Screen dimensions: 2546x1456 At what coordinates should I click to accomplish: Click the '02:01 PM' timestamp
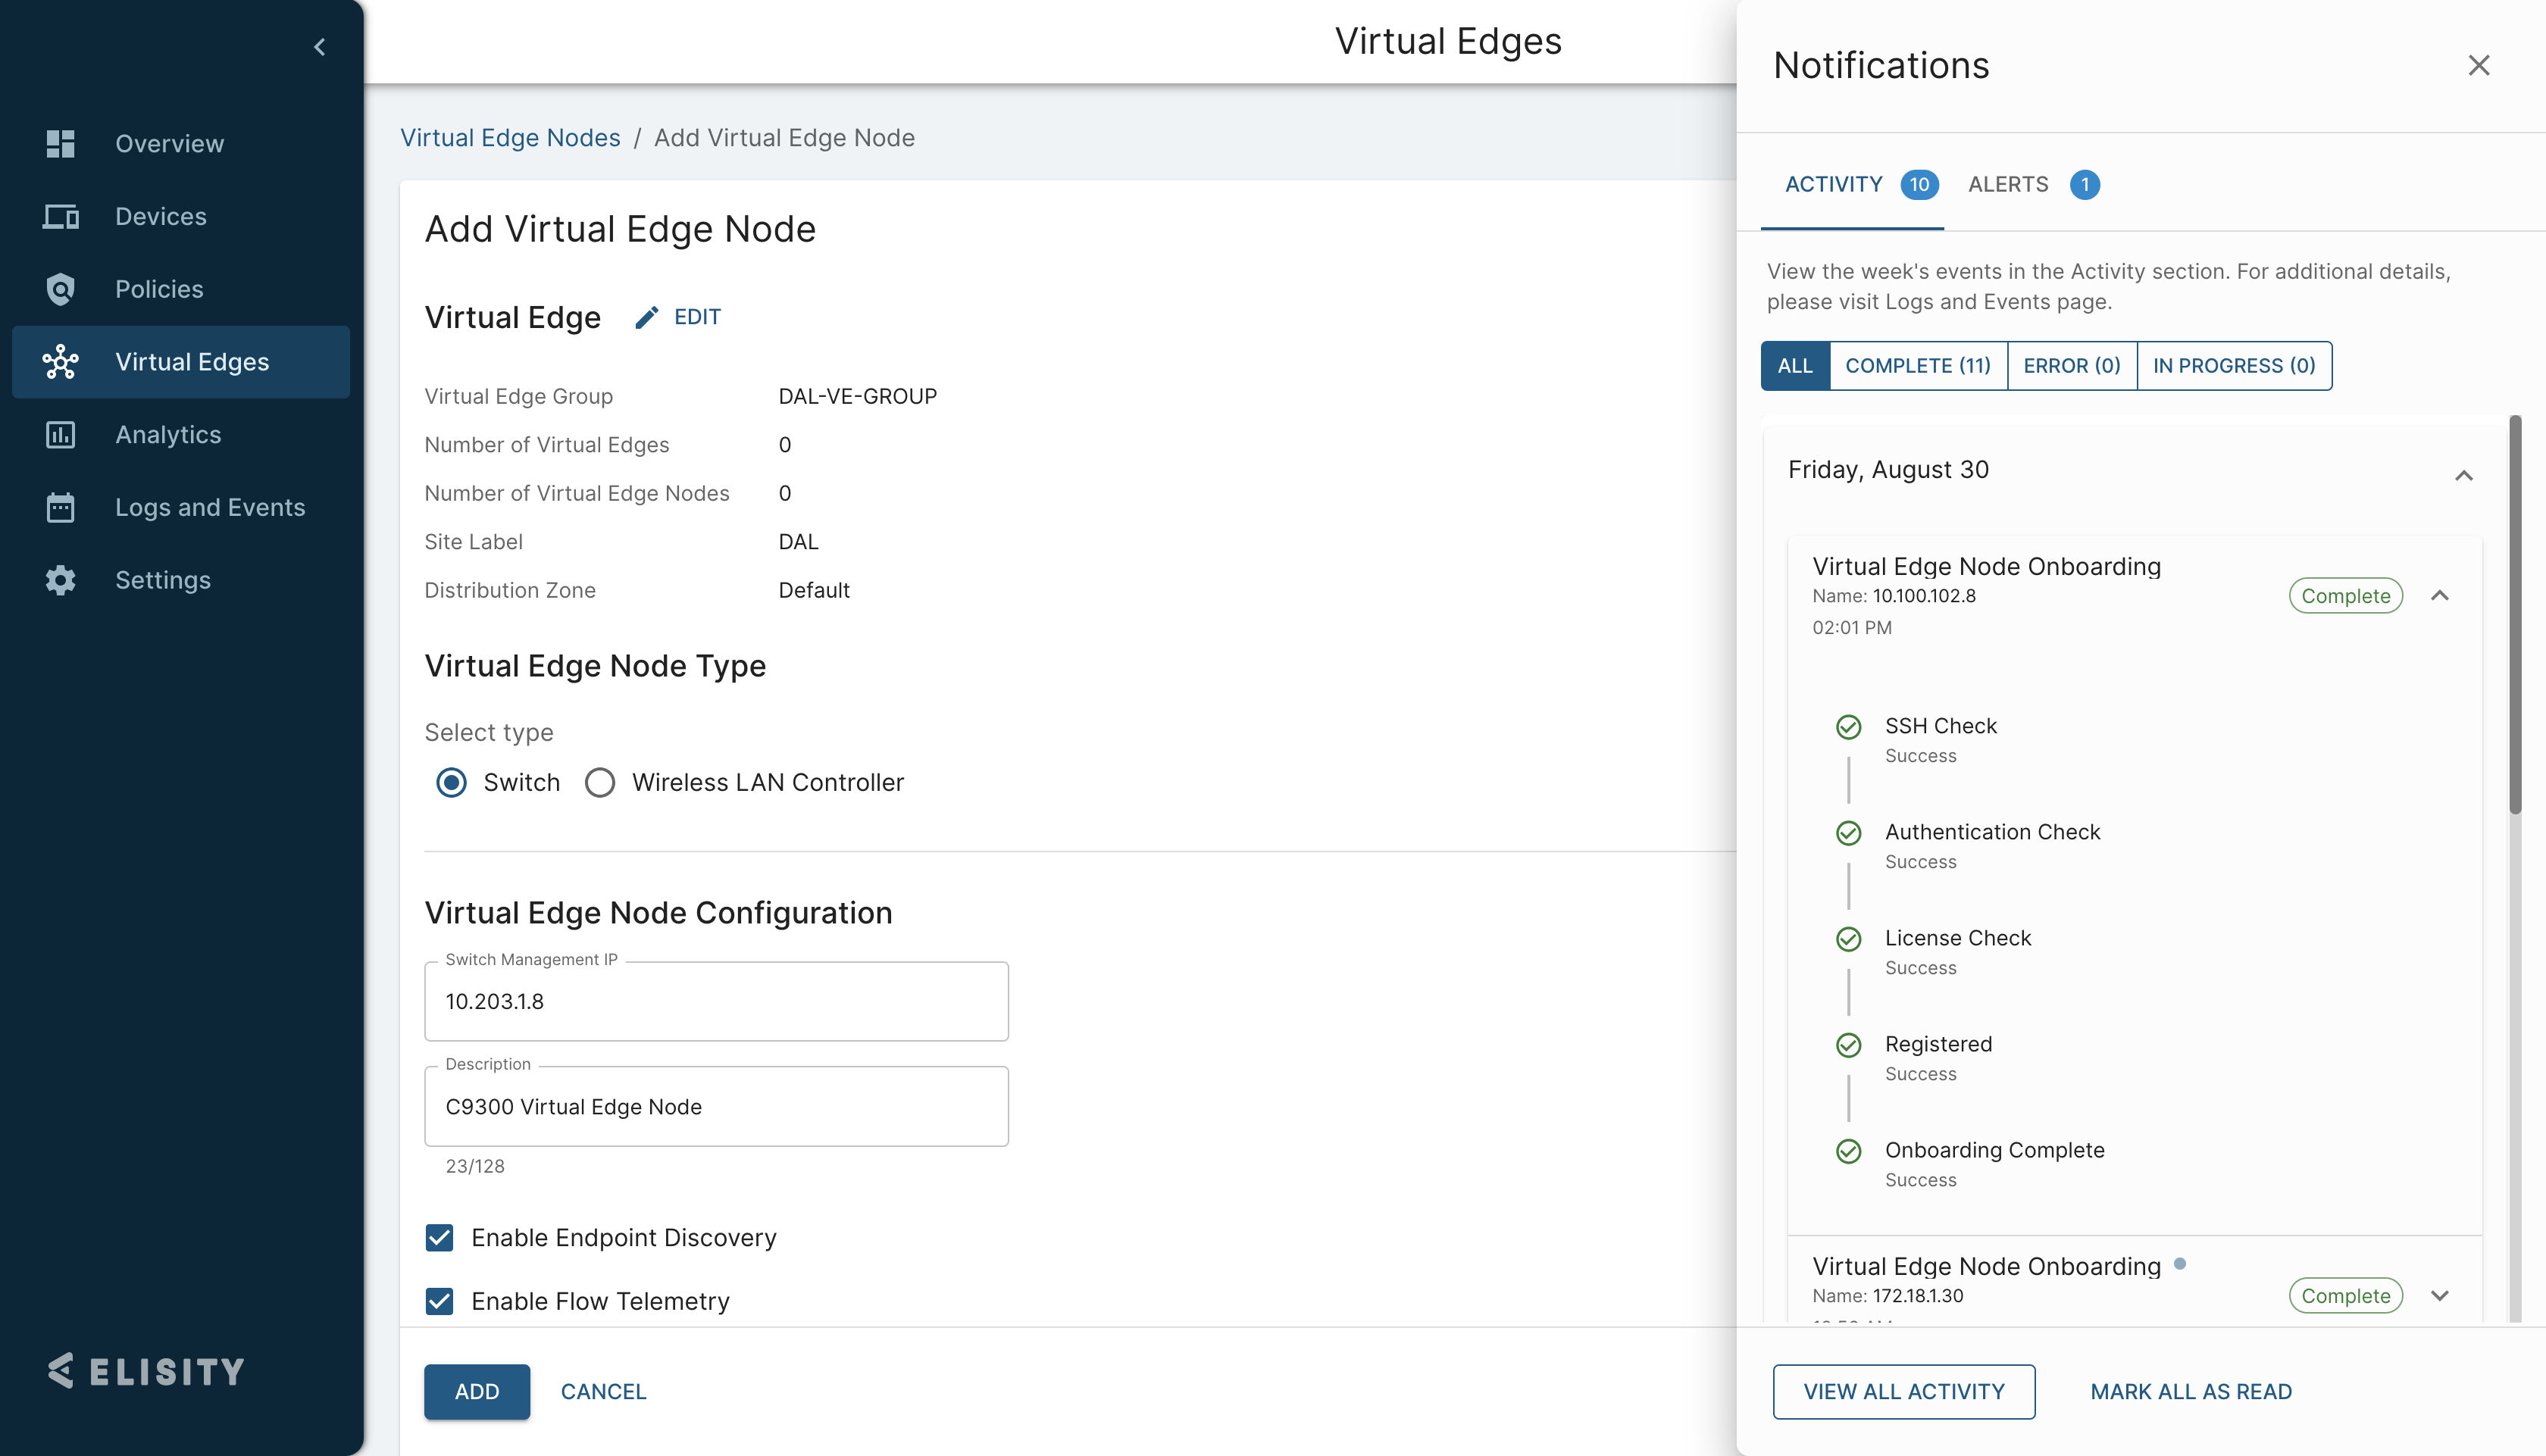1852,628
